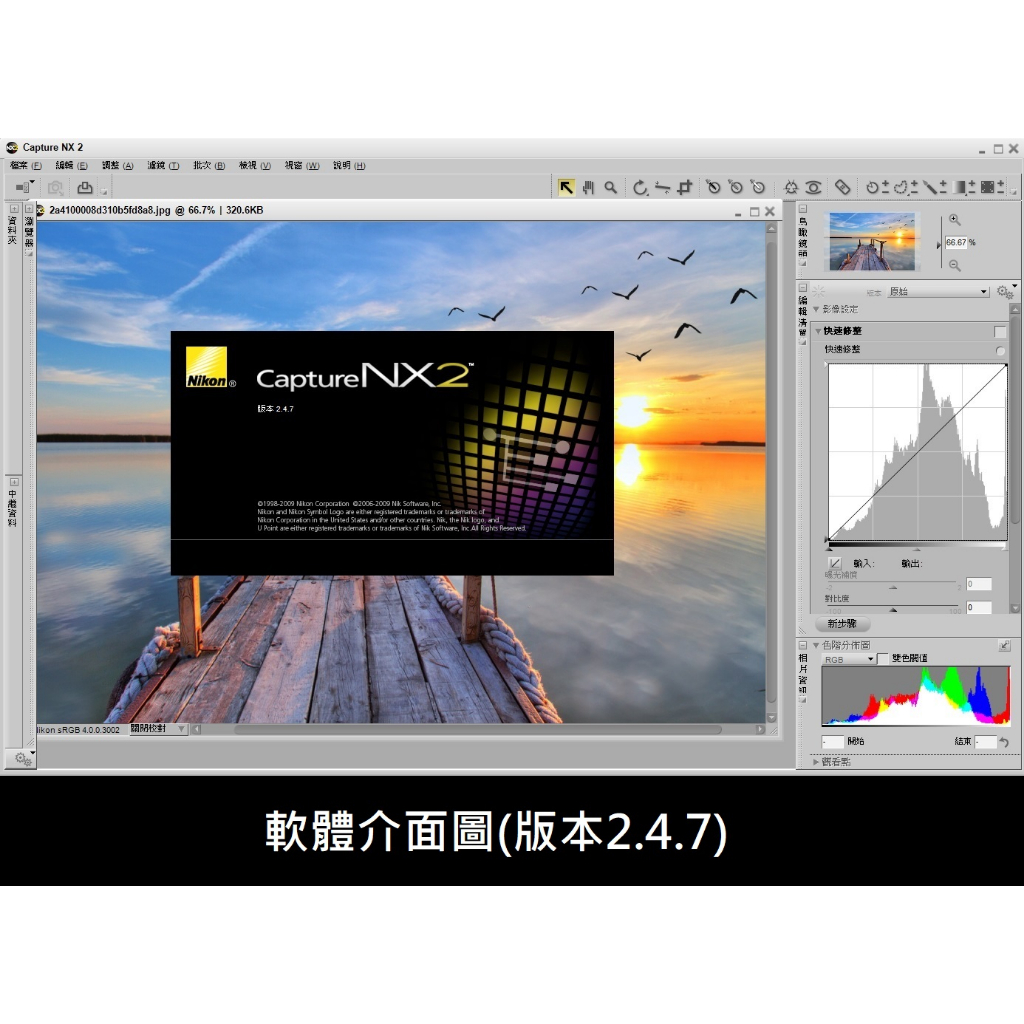Open the version dropdown showing 原始
Image resolution: width=1024 pixels, height=1024 pixels.
pyautogui.click(x=938, y=291)
